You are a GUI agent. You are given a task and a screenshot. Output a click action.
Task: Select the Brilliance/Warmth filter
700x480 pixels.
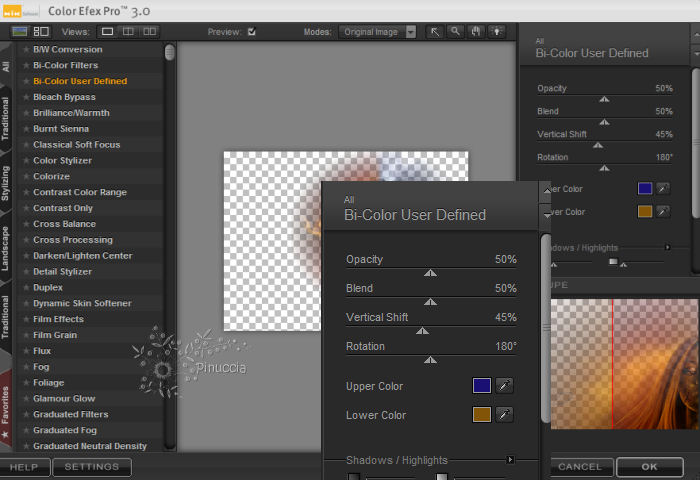pyautogui.click(x=71, y=113)
